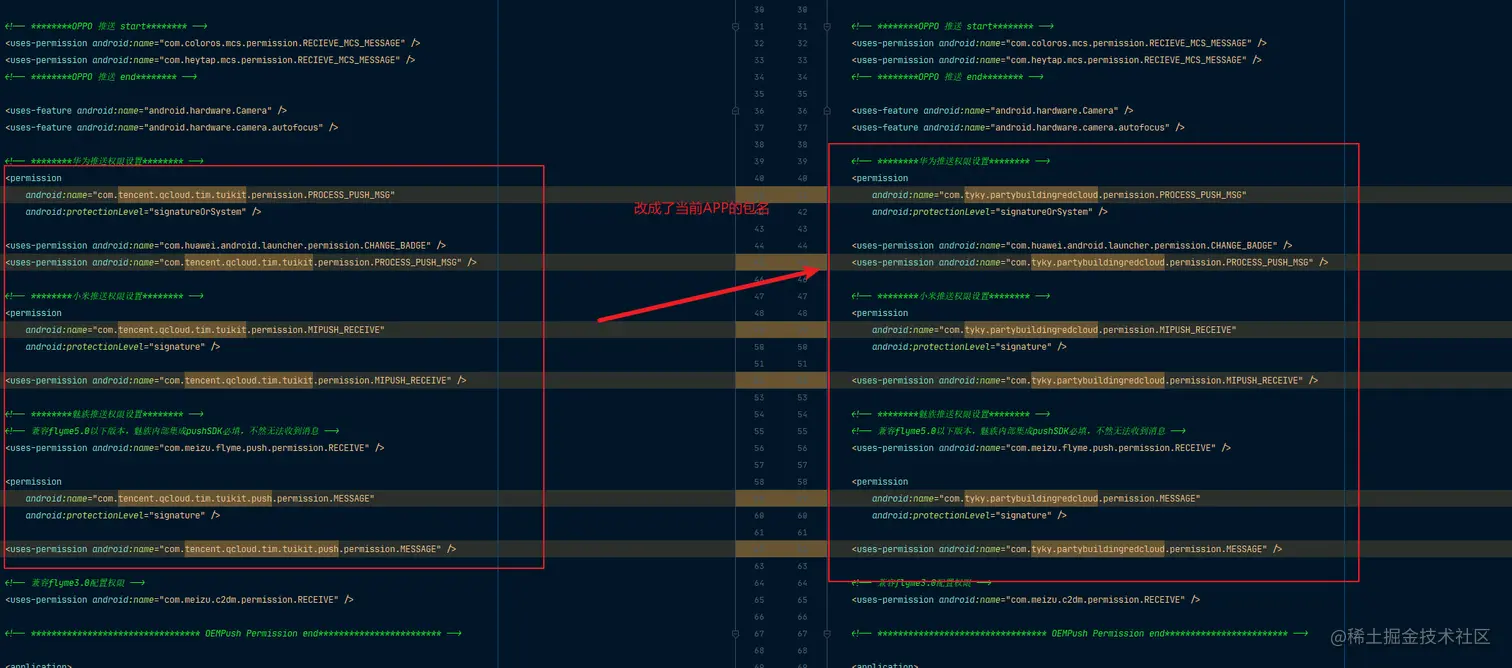Click left pane 兼容flyme3.0配置权限 comment
This screenshot has height=668, width=1512.
pos(75,582)
